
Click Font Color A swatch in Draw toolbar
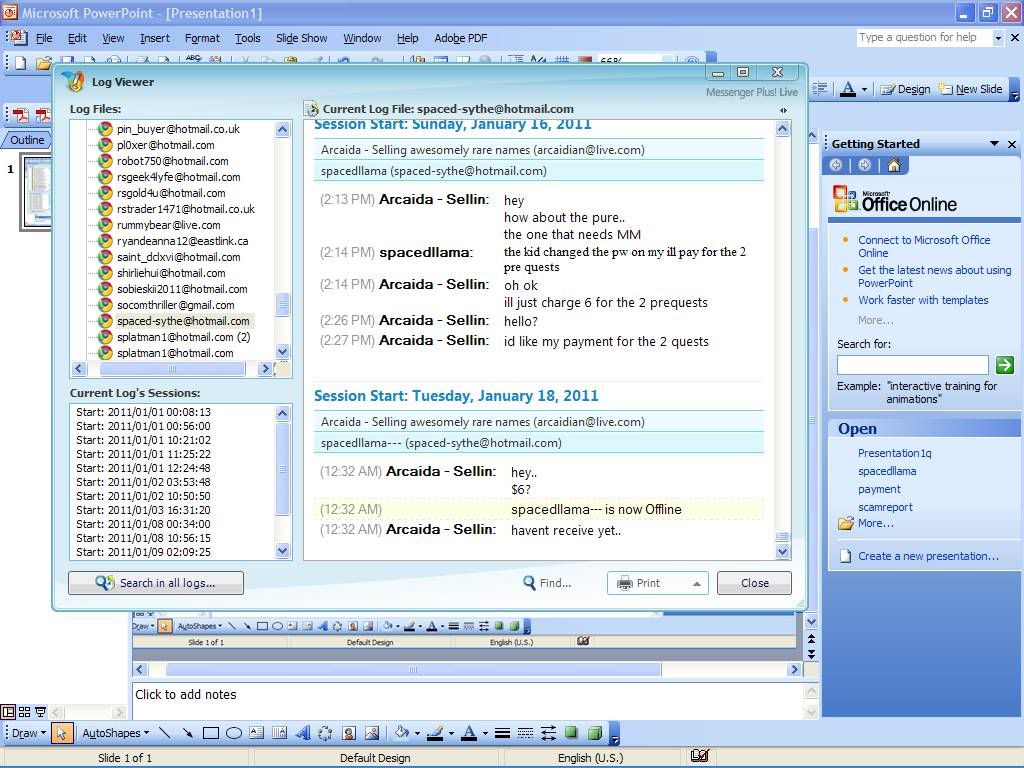[469, 733]
